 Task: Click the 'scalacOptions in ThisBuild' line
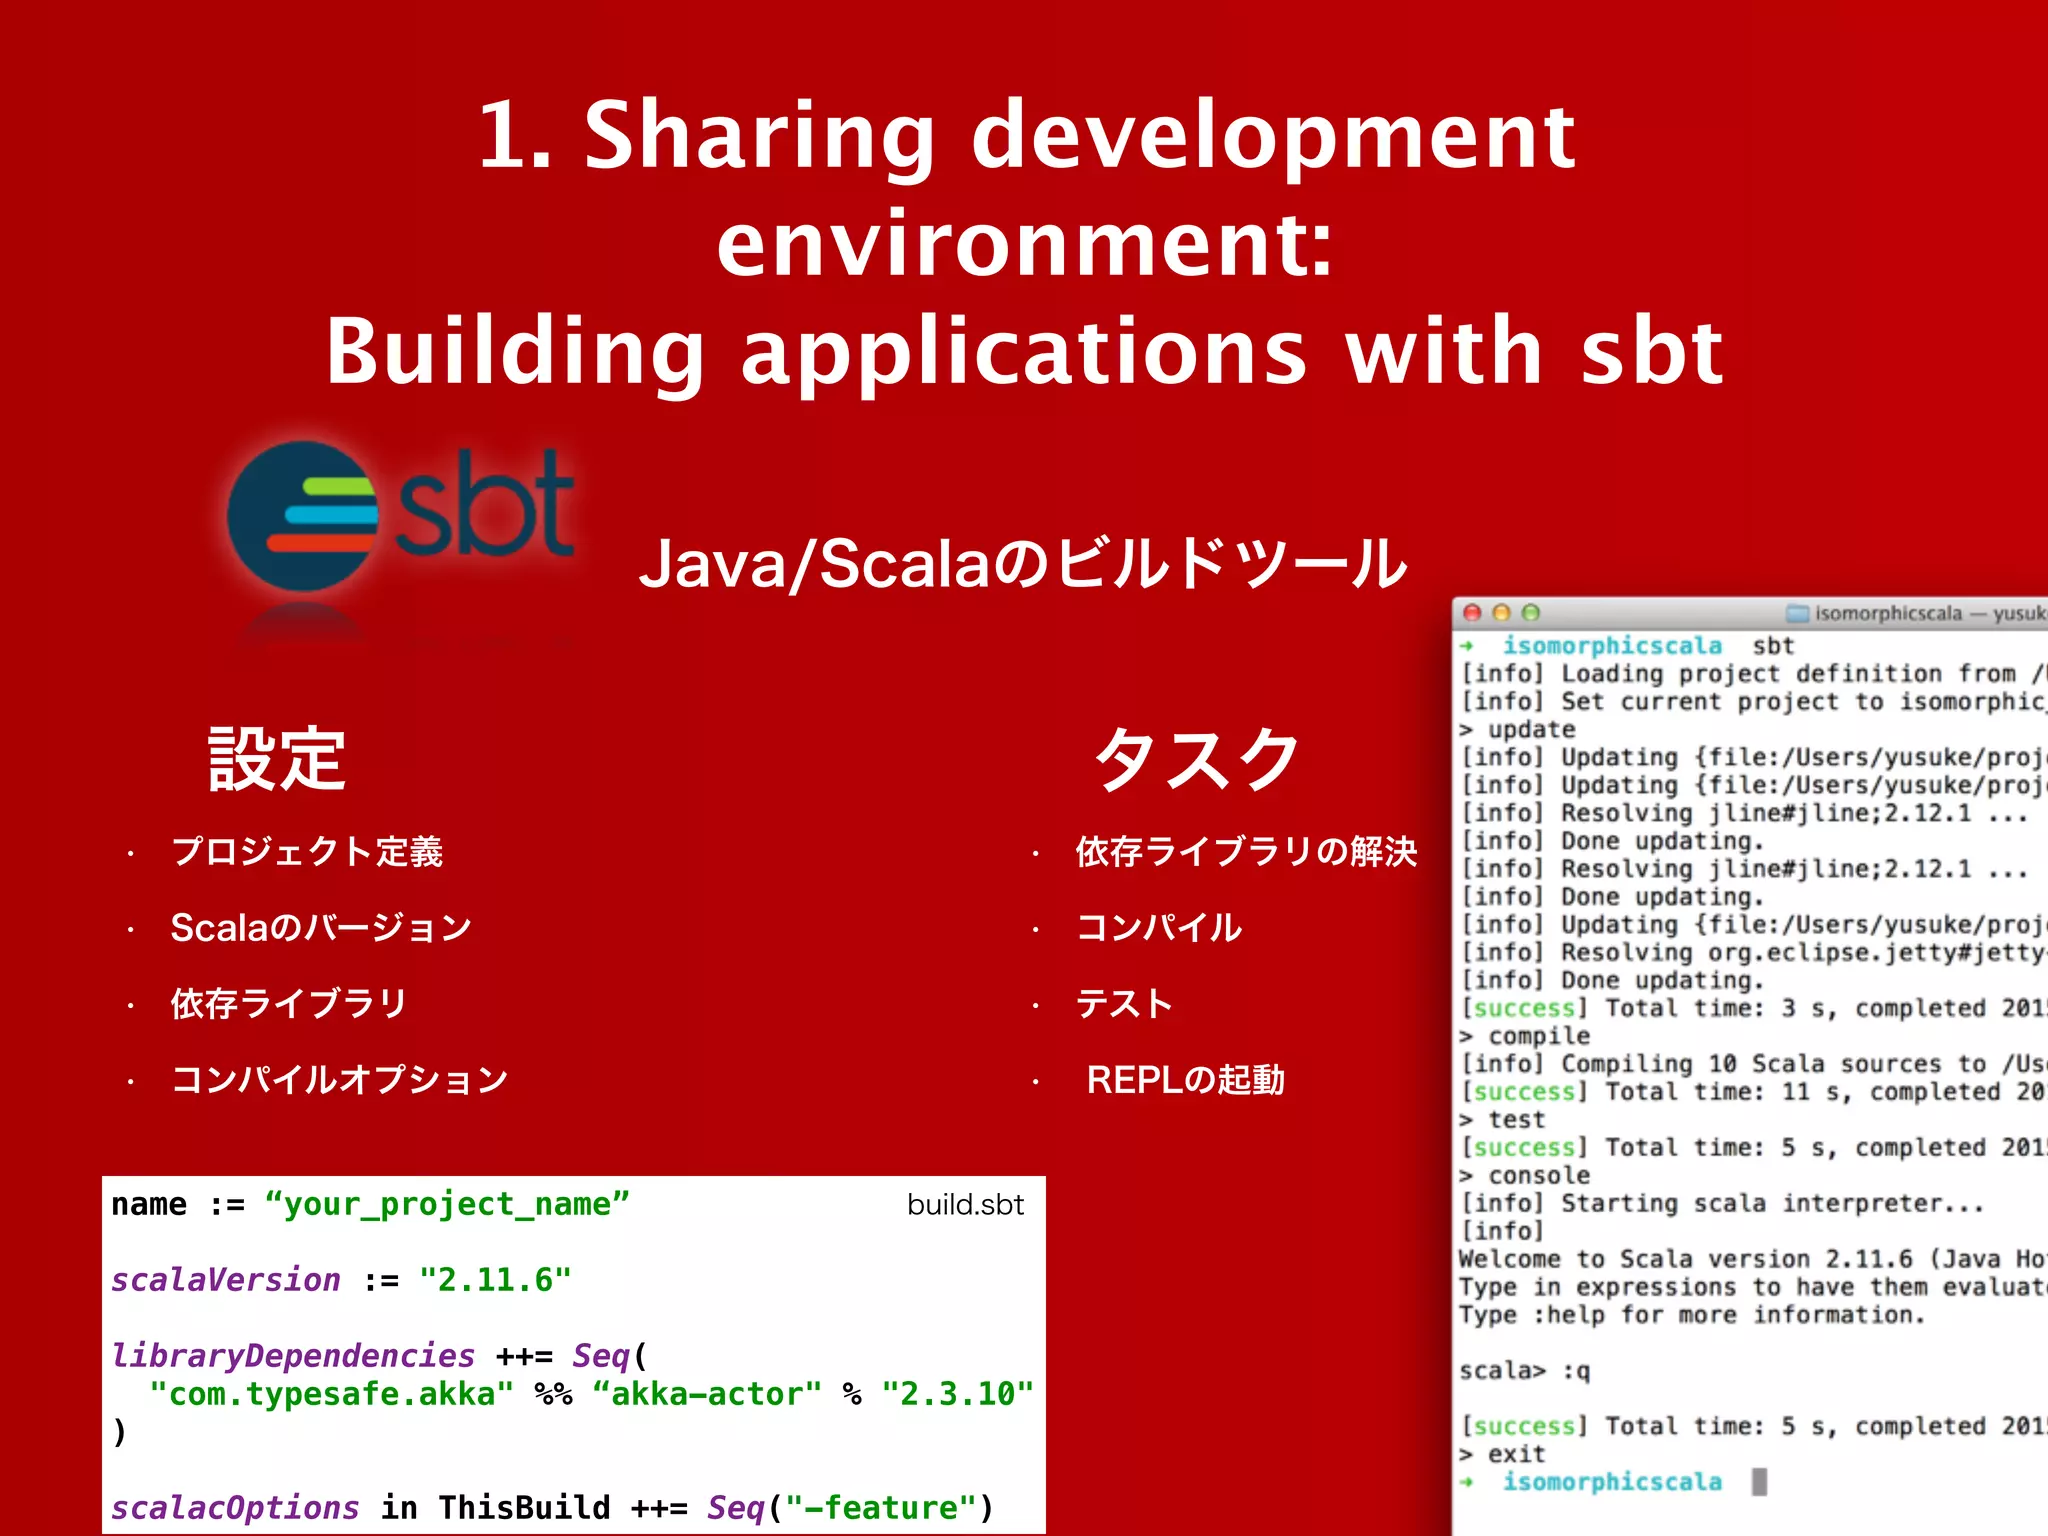click(553, 1508)
